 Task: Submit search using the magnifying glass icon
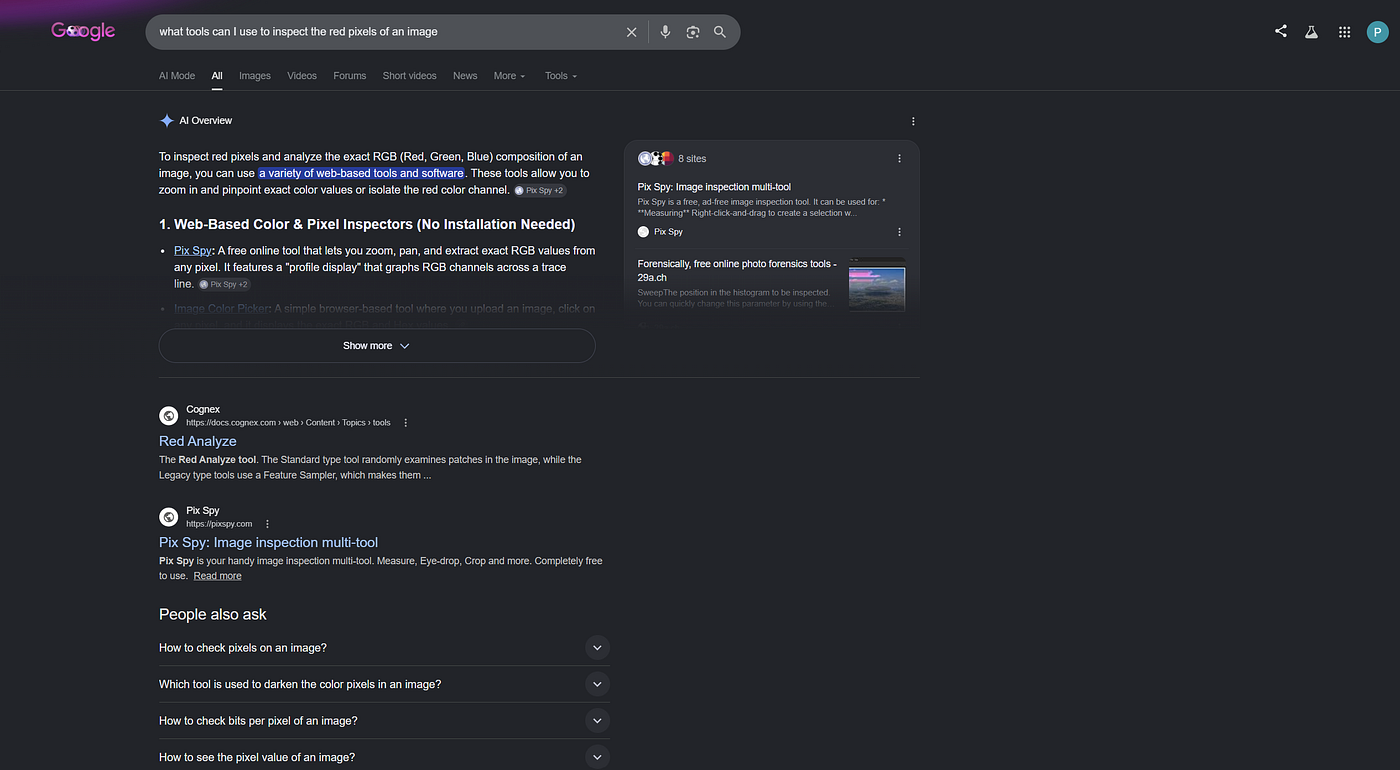[x=720, y=32]
